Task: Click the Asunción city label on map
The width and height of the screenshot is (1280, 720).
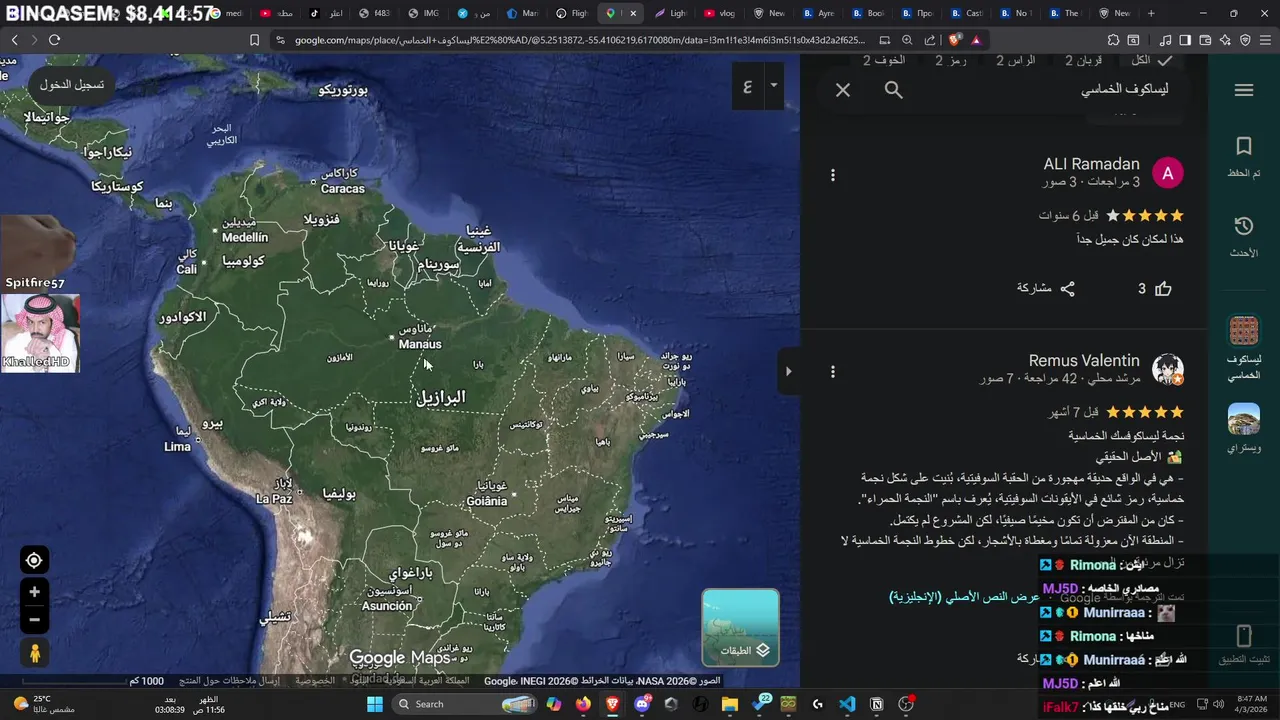Action: coord(387,606)
